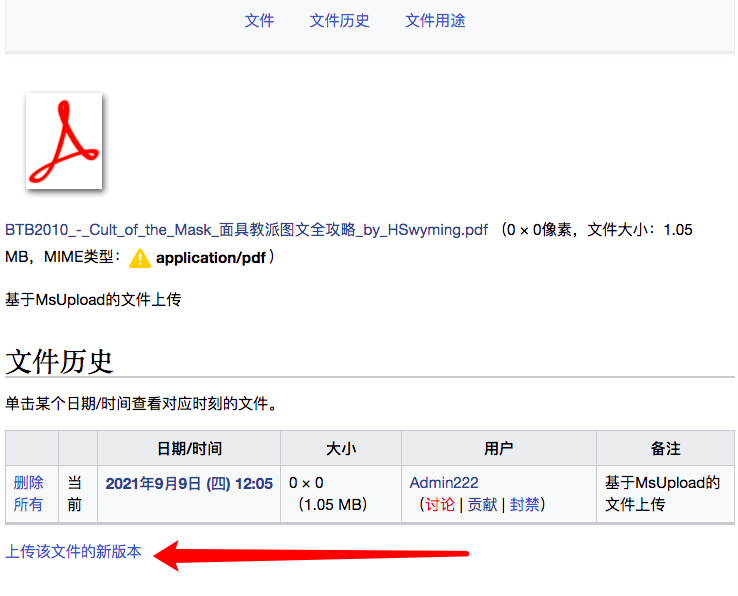Open the red 讨论 link for Admin222
738x596 pixels.
[x=440, y=505]
